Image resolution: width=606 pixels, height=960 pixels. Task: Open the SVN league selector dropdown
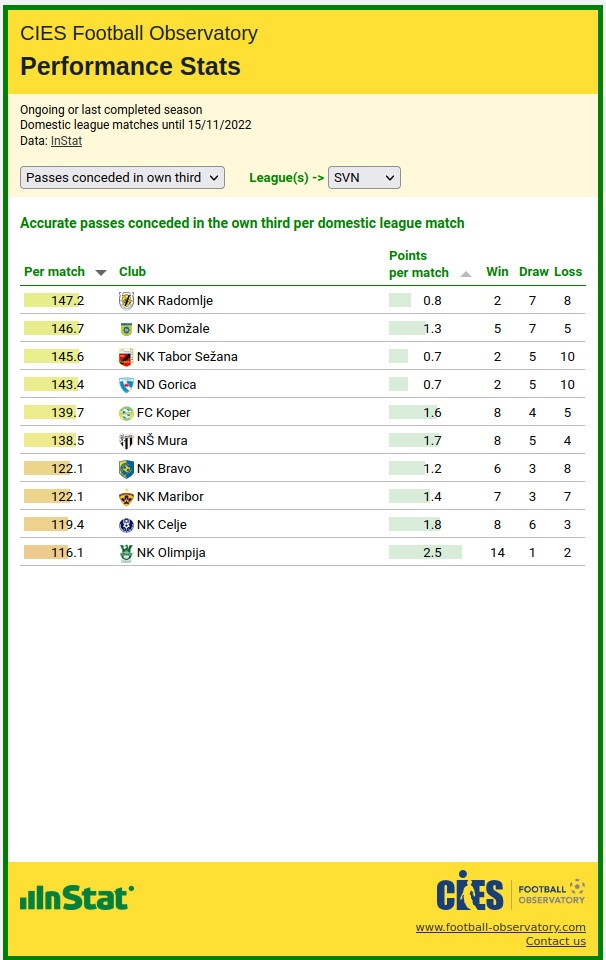[x=364, y=177]
